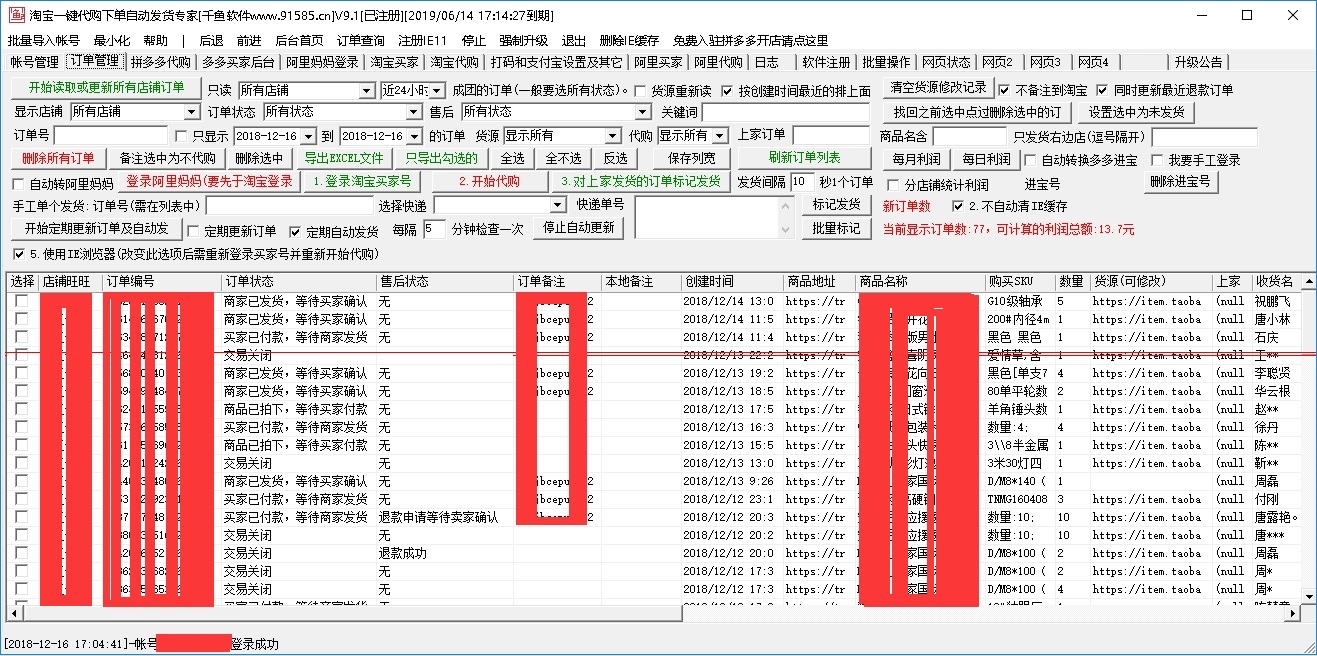The width and height of the screenshot is (1317, 656).
Task: Open the 选择快递 courier dropdown
Action: point(558,206)
